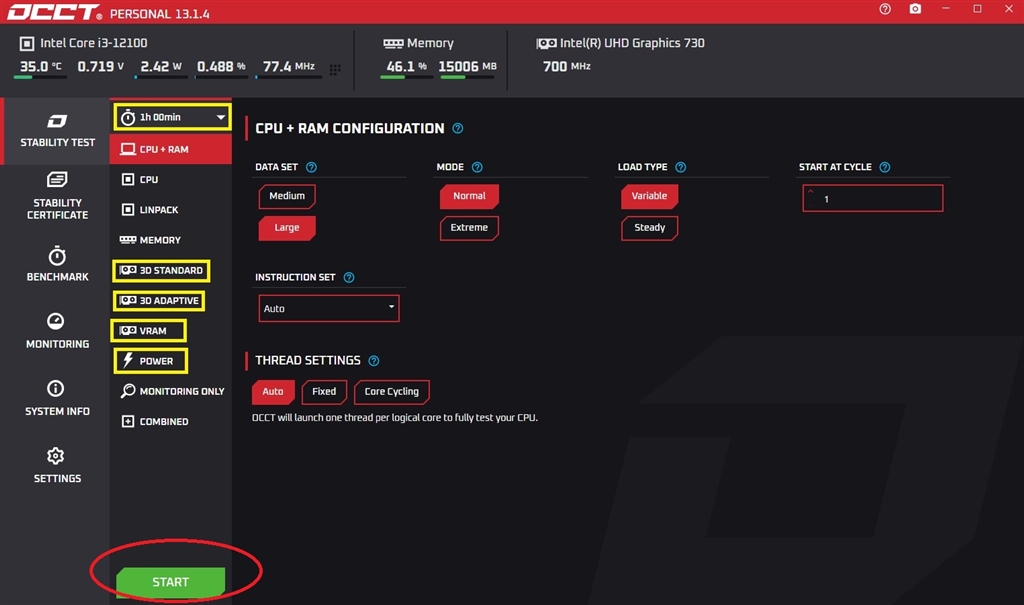Click the grid dots icon next to CPU stats

pos(335,69)
